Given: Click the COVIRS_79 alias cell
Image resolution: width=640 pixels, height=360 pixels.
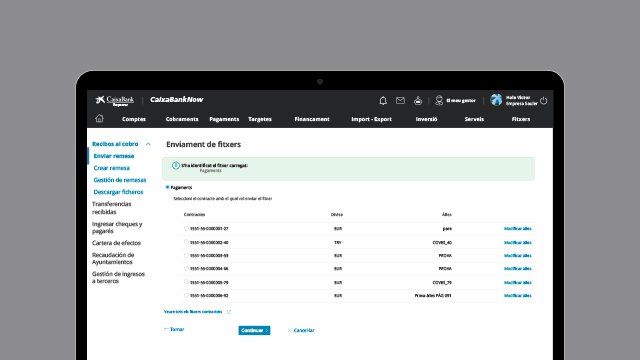Looking at the screenshot, I should [x=442, y=282].
